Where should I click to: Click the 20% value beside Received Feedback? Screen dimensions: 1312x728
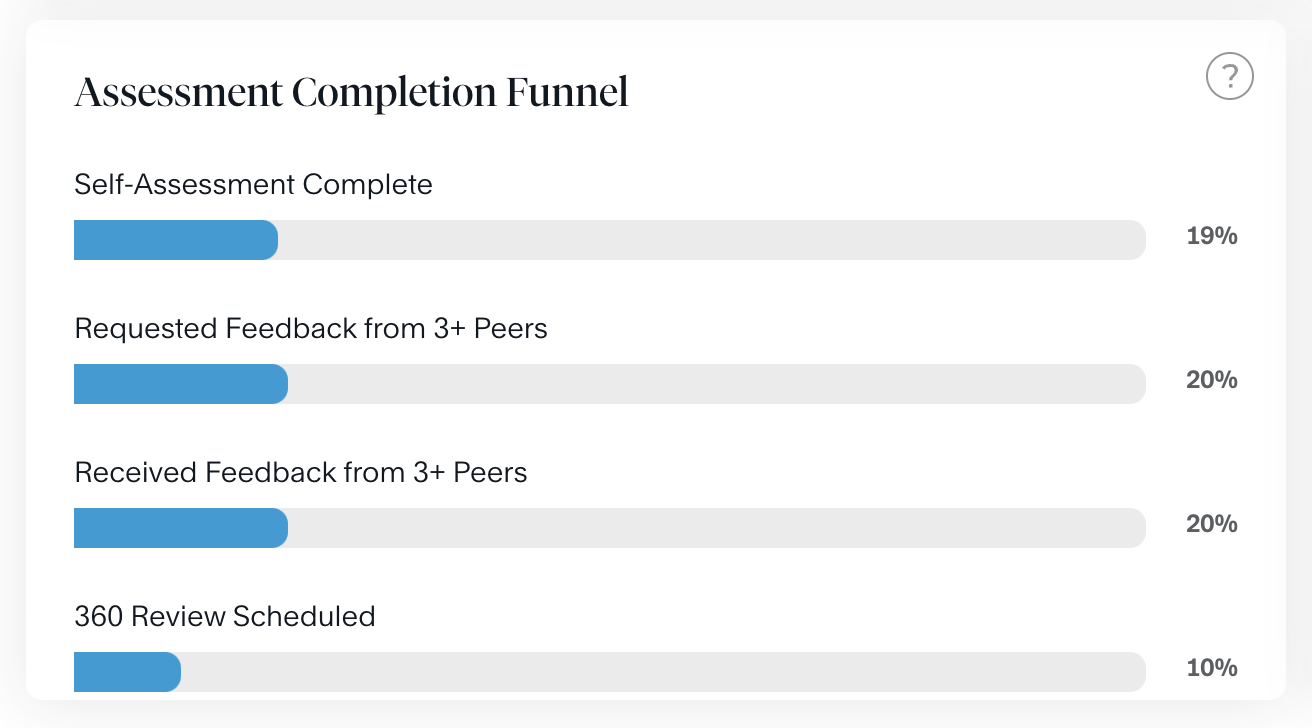tap(1212, 524)
